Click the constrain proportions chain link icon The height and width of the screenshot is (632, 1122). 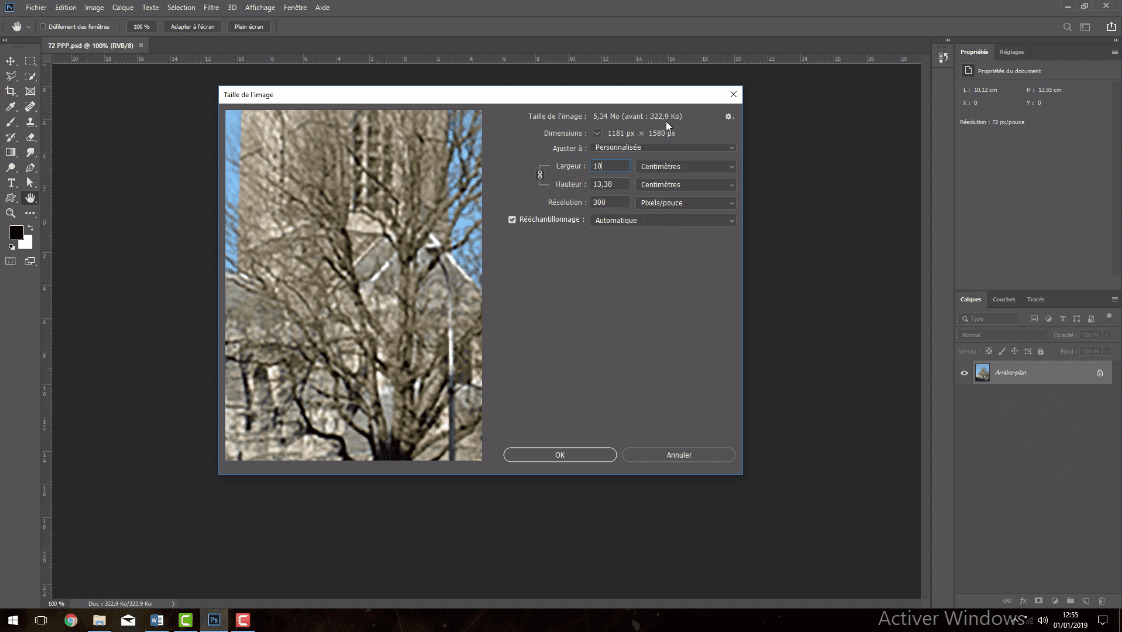(x=540, y=175)
